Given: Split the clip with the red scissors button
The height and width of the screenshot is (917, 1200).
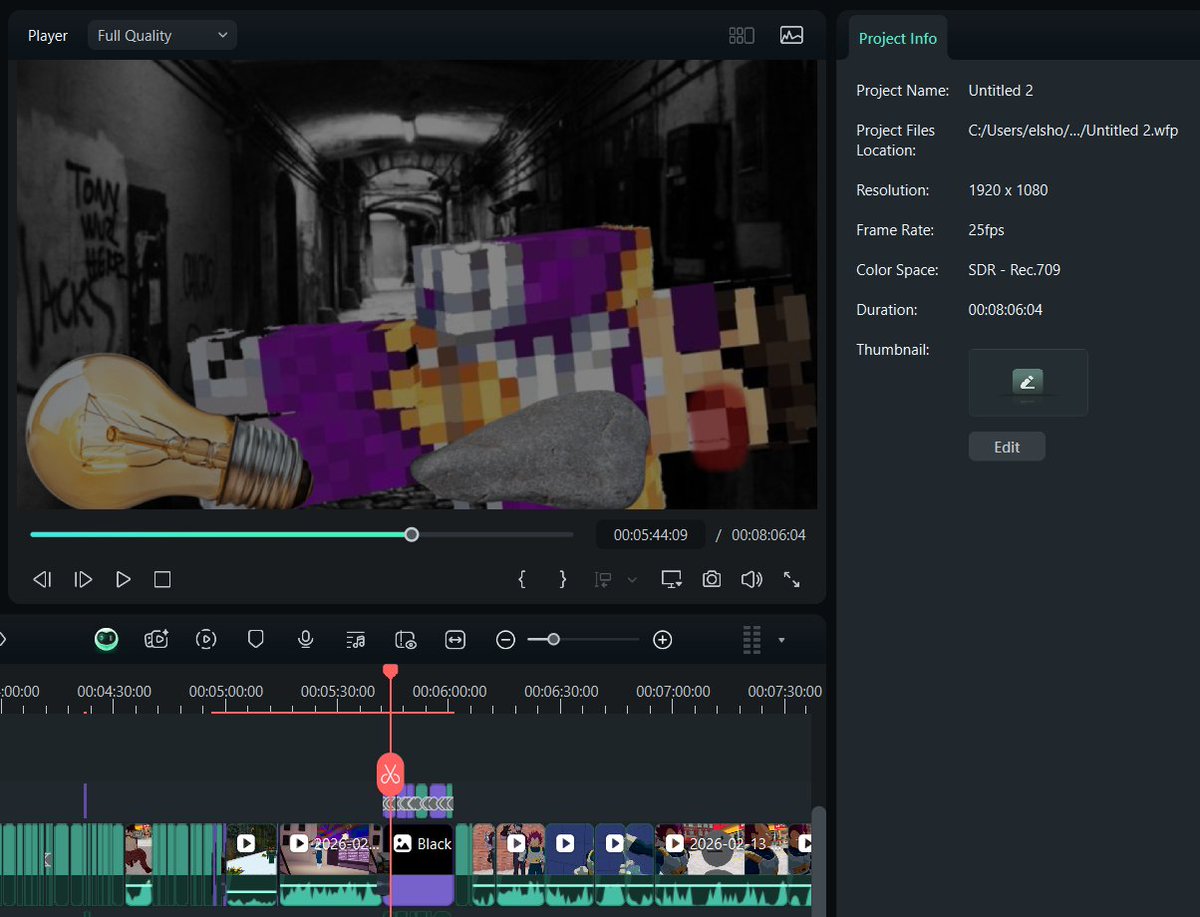Looking at the screenshot, I should [390, 774].
